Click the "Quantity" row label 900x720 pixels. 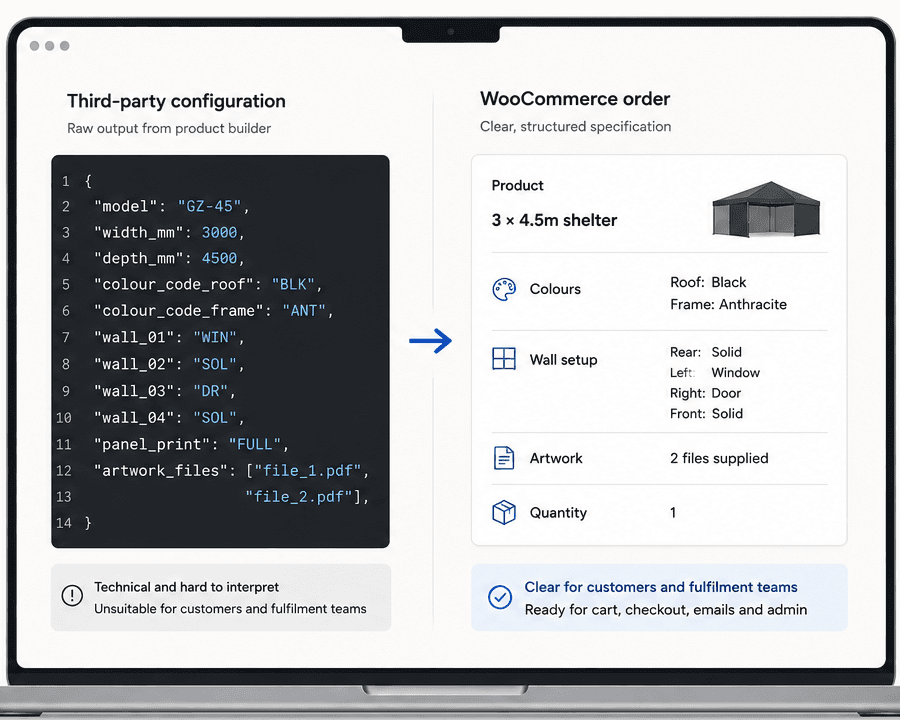pyautogui.click(x=558, y=513)
